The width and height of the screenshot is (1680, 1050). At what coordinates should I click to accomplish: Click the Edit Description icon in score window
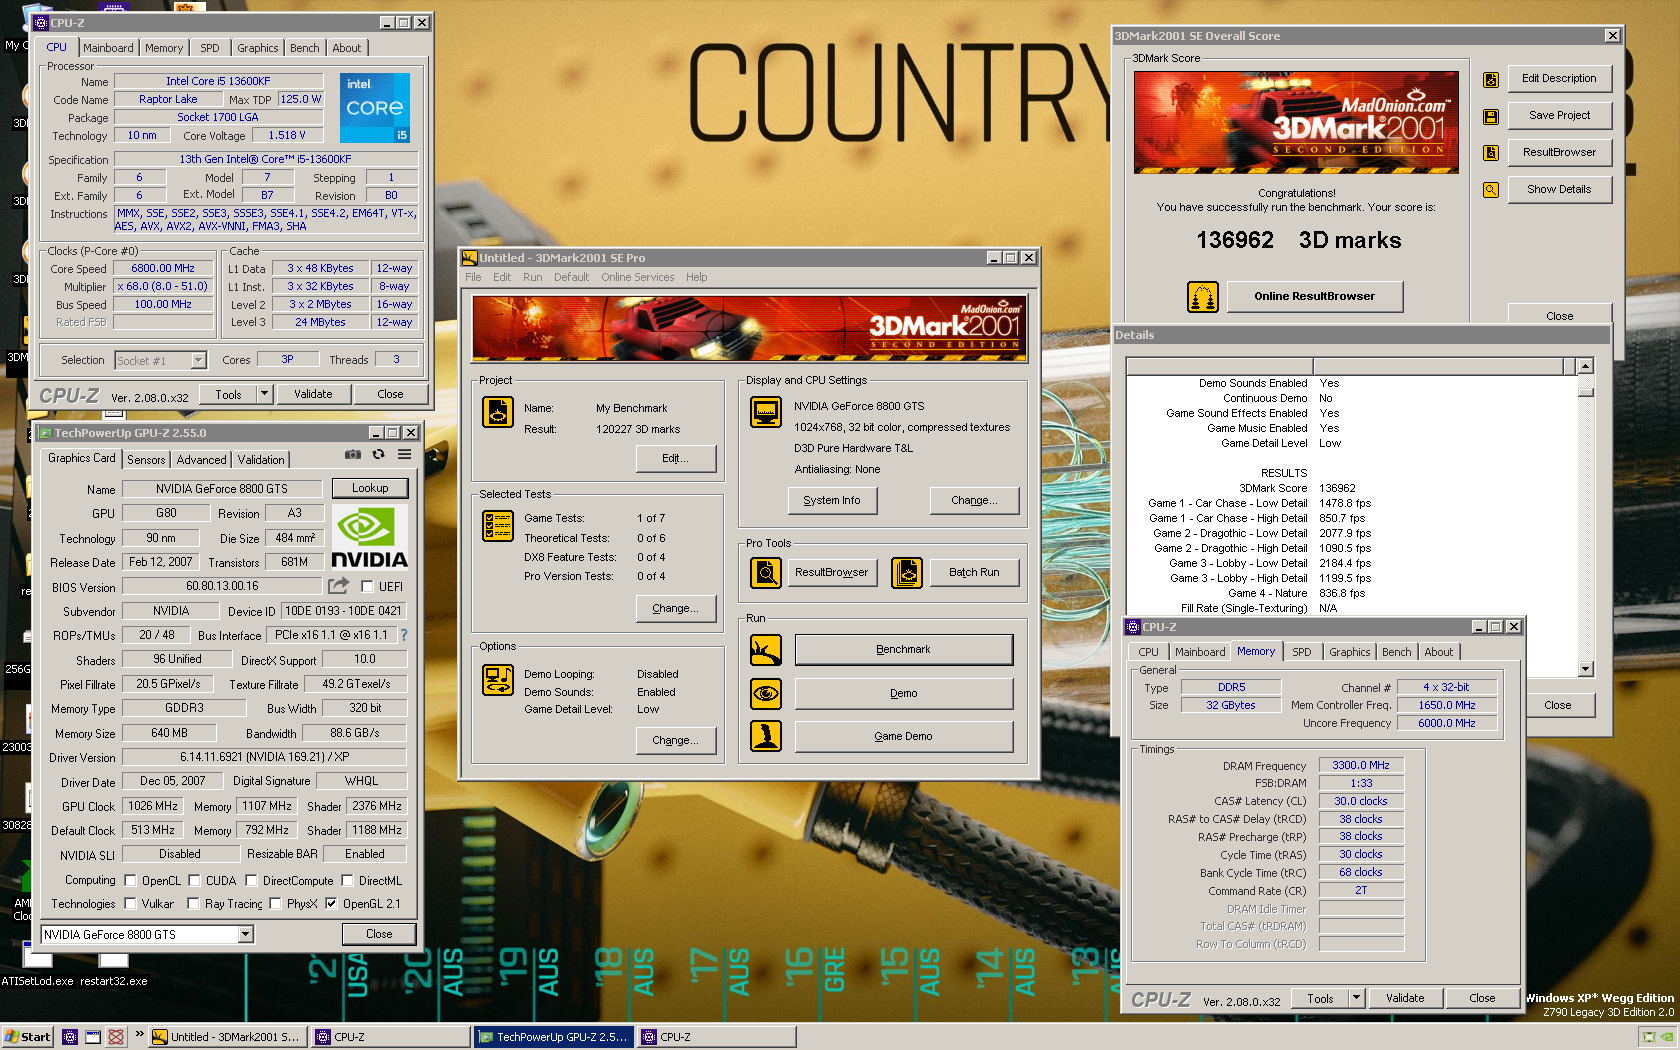(1491, 80)
